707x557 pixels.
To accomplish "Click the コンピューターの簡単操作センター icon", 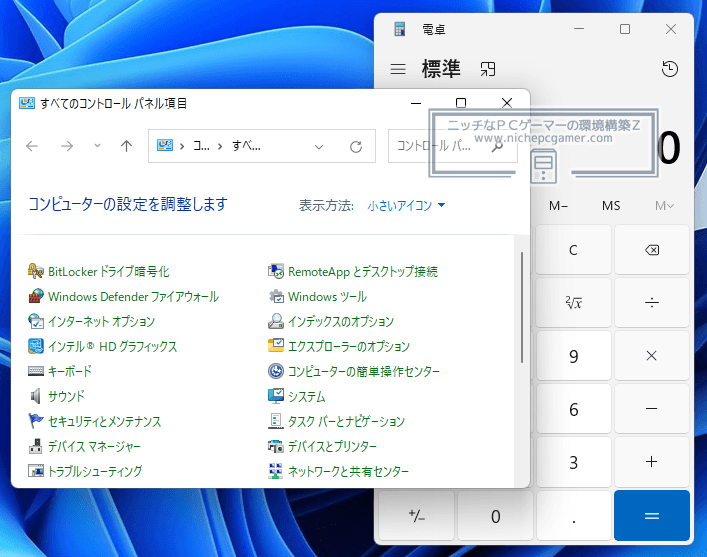I will (x=275, y=371).
